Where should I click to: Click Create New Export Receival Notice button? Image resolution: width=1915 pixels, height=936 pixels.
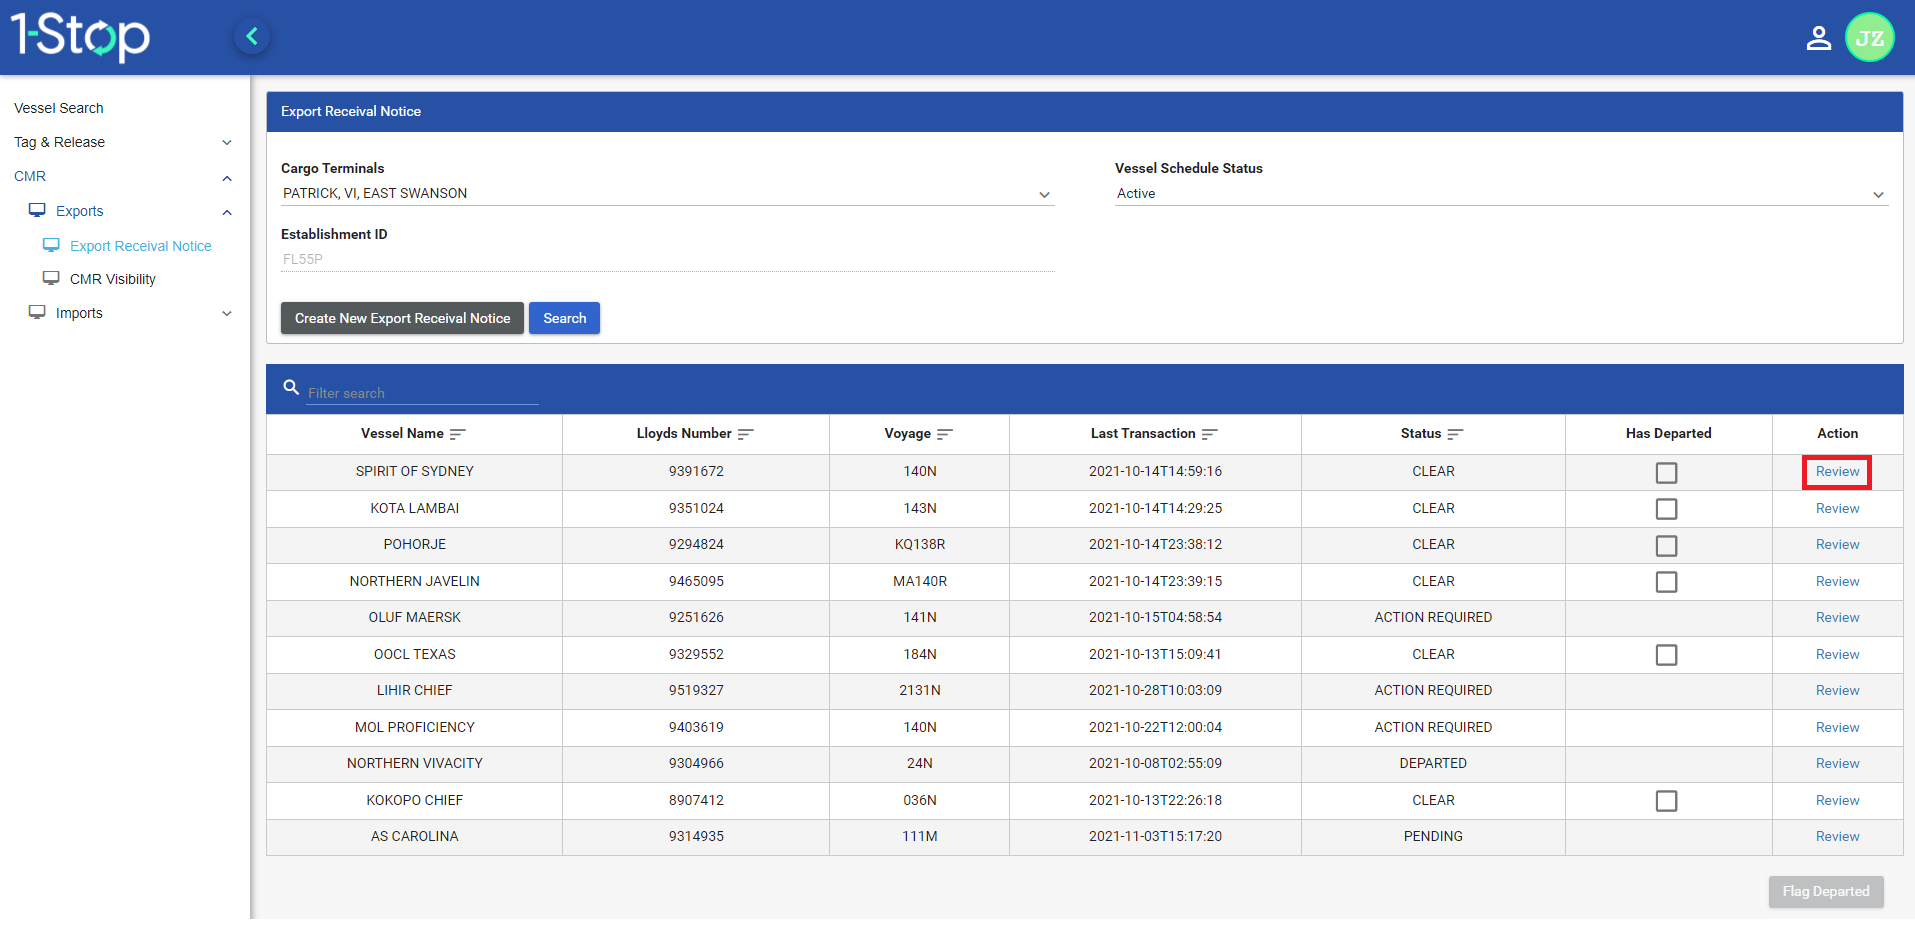(402, 318)
